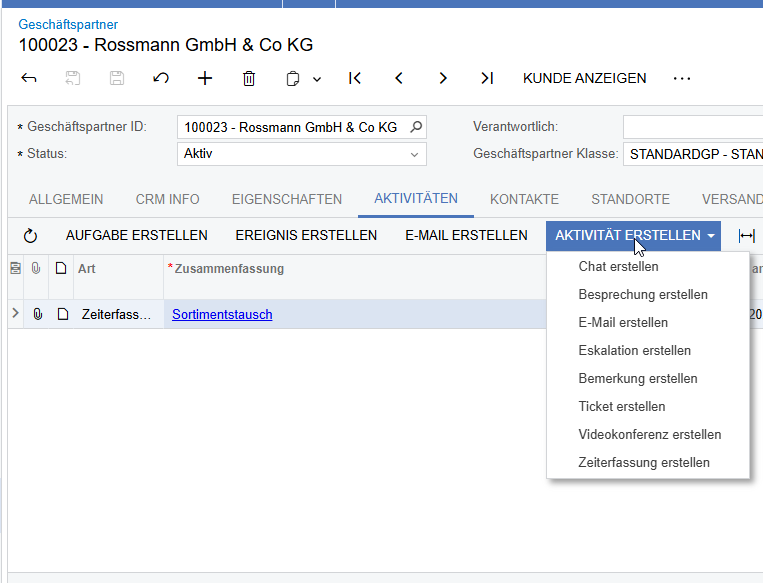
Task: Open the Geschäftspartner breadcrumb link
Action: (x=68, y=24)
